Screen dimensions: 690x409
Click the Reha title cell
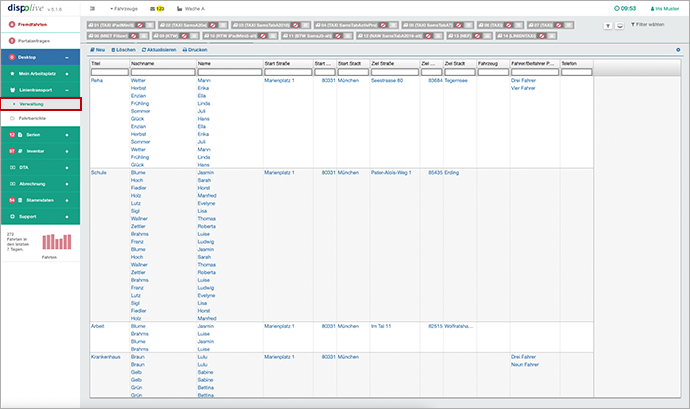[x=97, y=81]
